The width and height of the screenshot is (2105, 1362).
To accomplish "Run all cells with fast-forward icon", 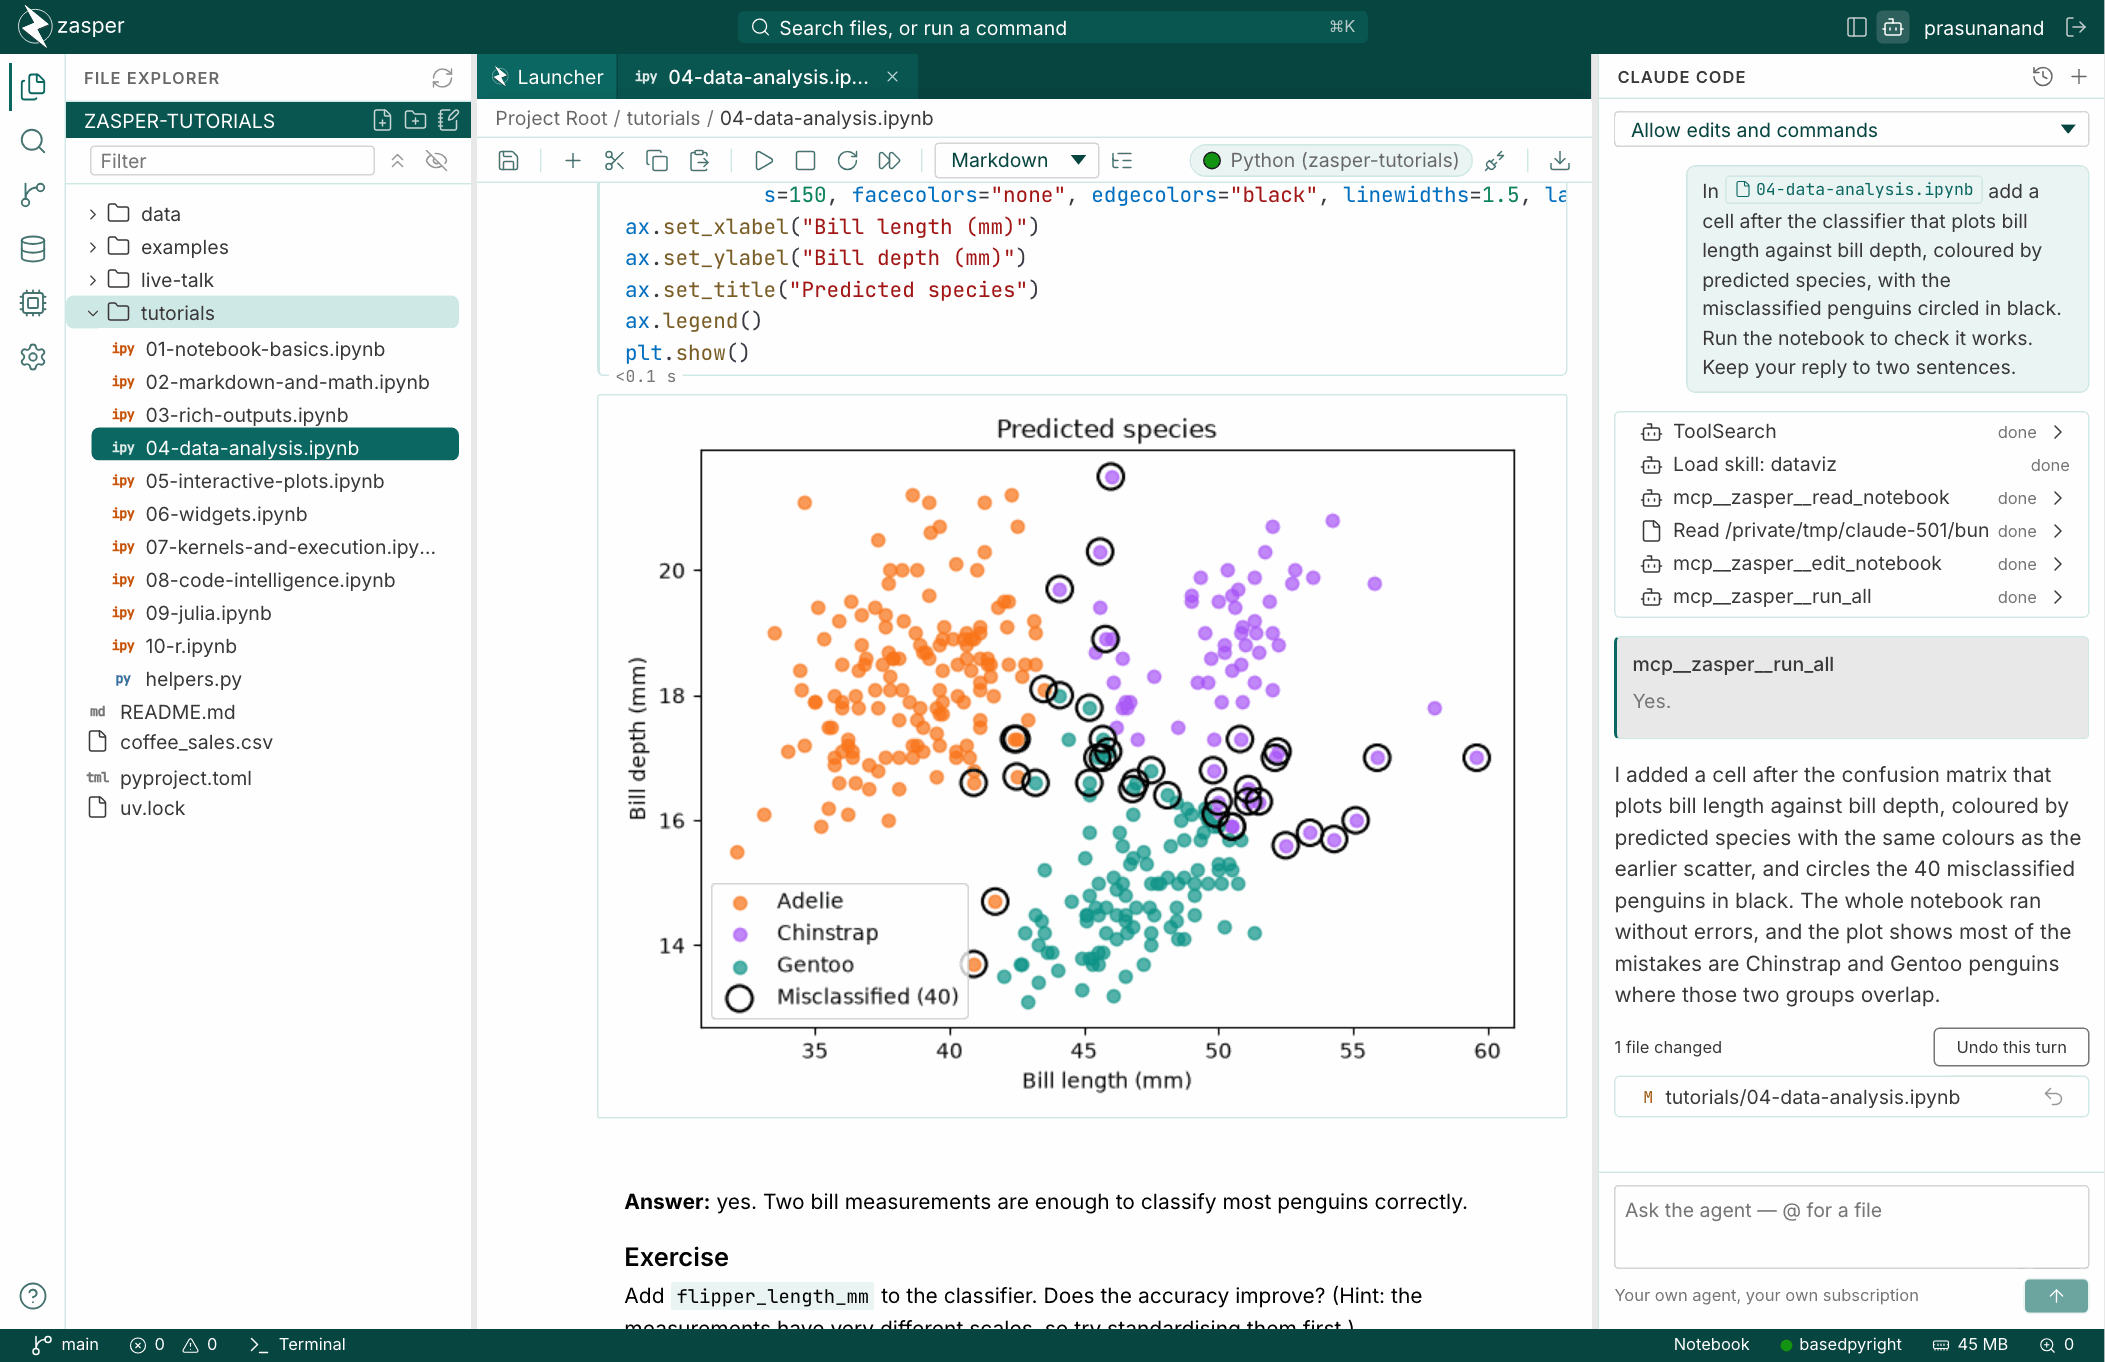I will (x=889, y=160).
